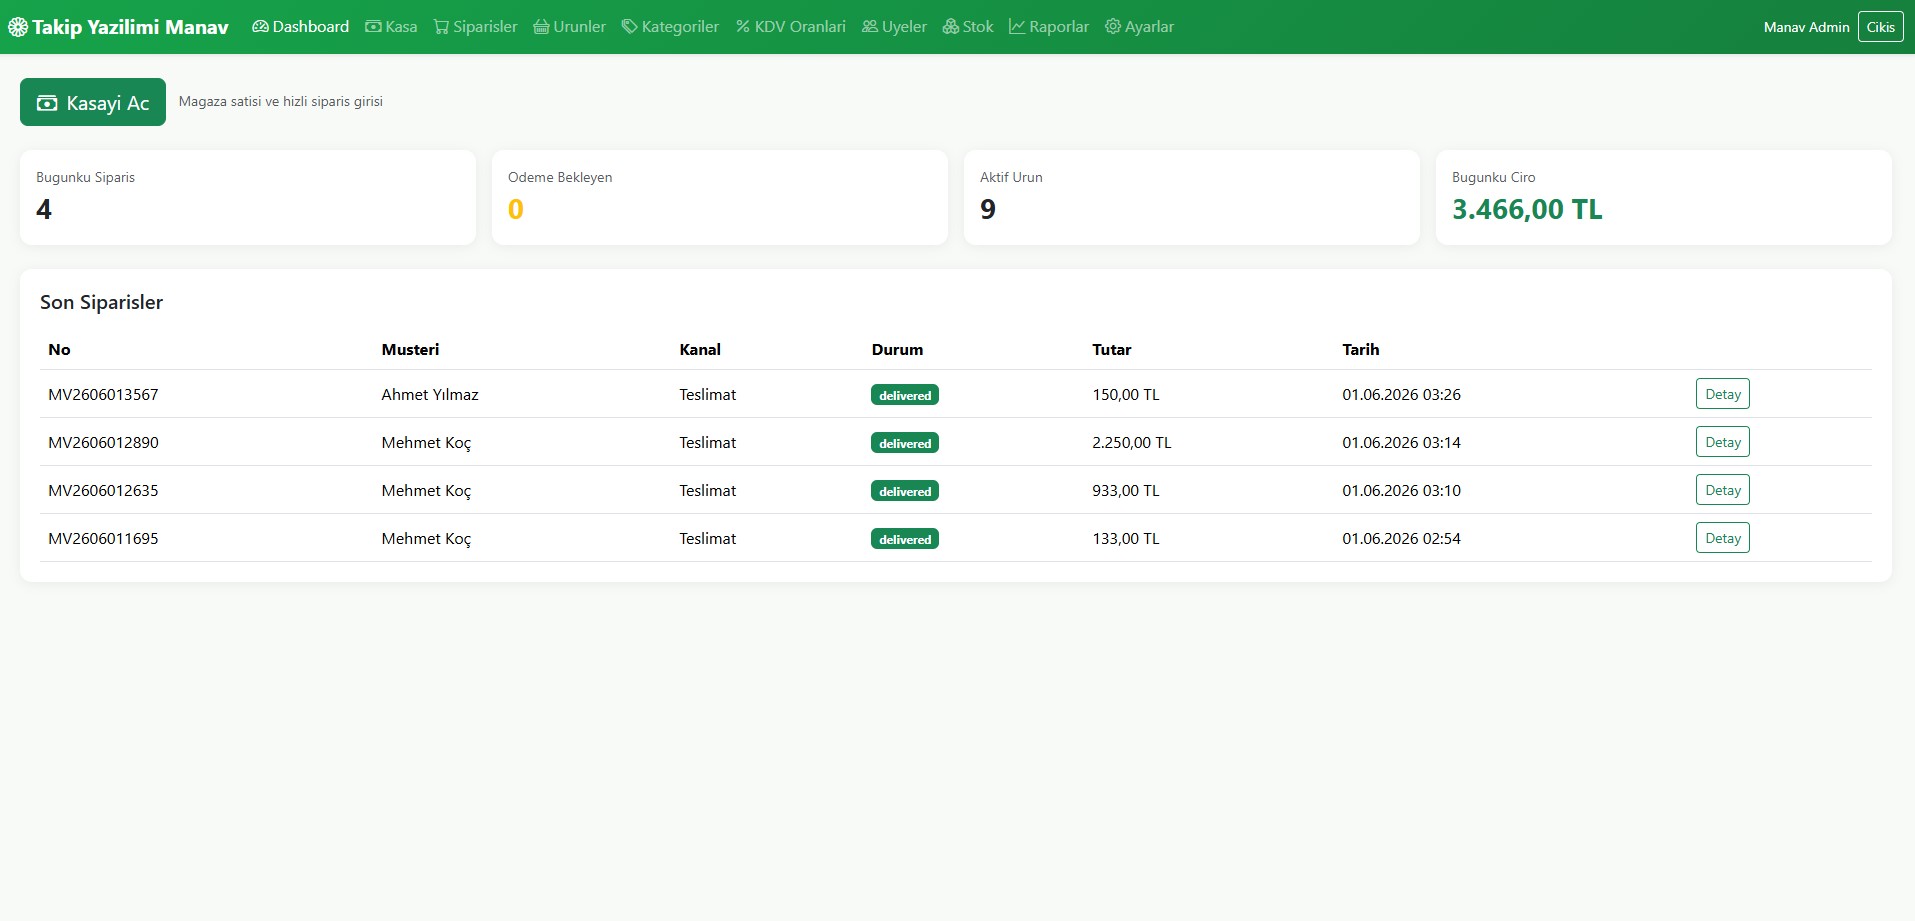Click the Son Siparisler heading
This screenshot has height=921, width=1915.
(101, 302)
